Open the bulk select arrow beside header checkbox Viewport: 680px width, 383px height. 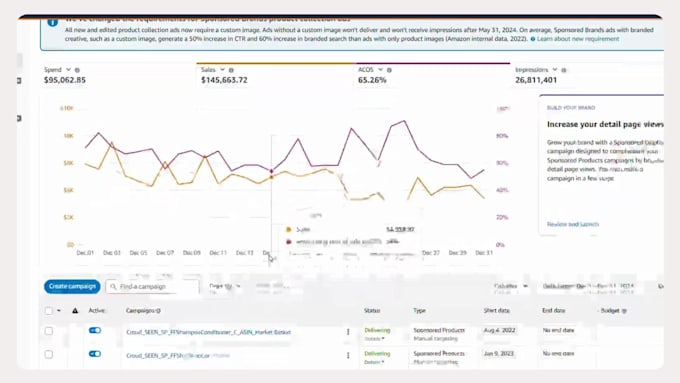click(59, 311)
